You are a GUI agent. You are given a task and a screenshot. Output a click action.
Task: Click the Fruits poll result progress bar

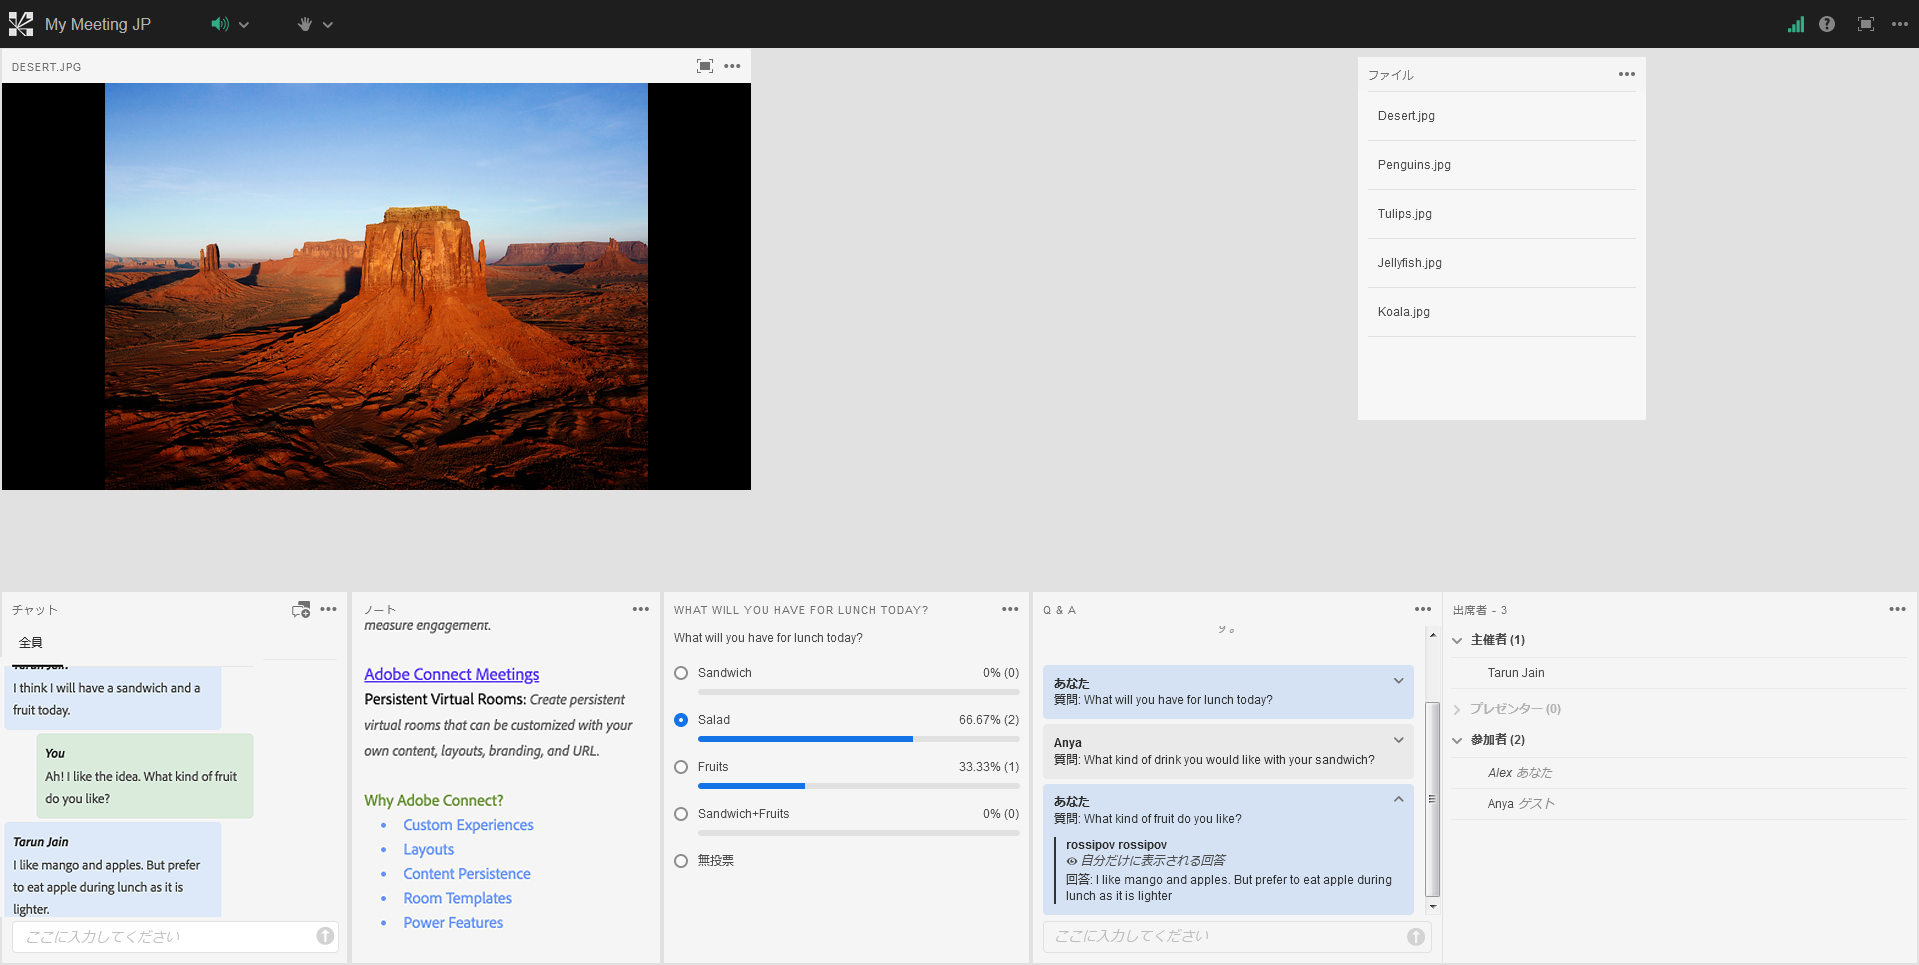[x=859, y=786]
